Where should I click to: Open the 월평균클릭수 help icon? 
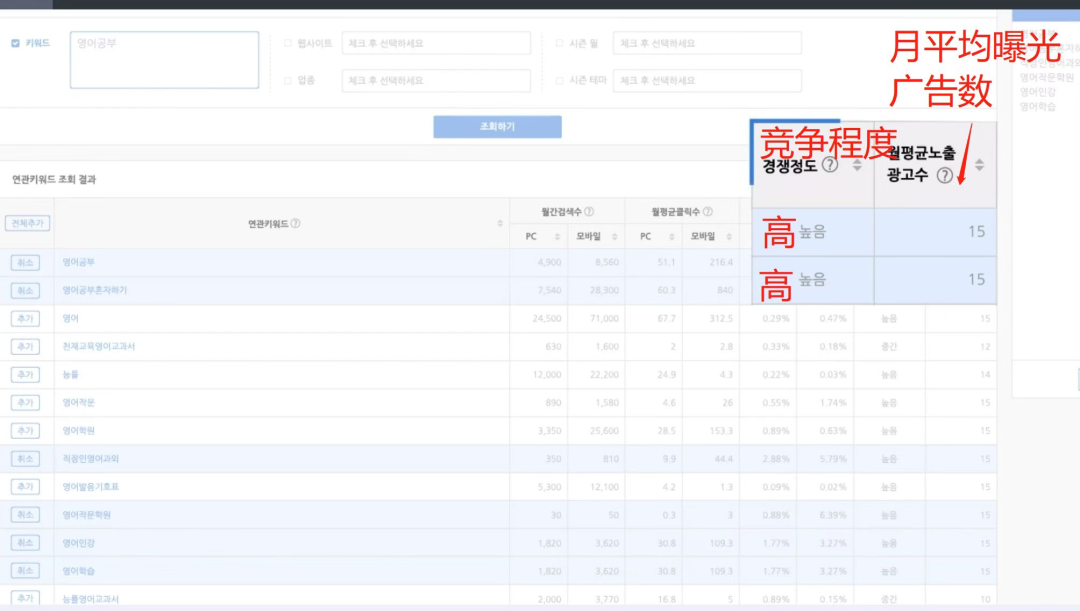click(707, 211)
